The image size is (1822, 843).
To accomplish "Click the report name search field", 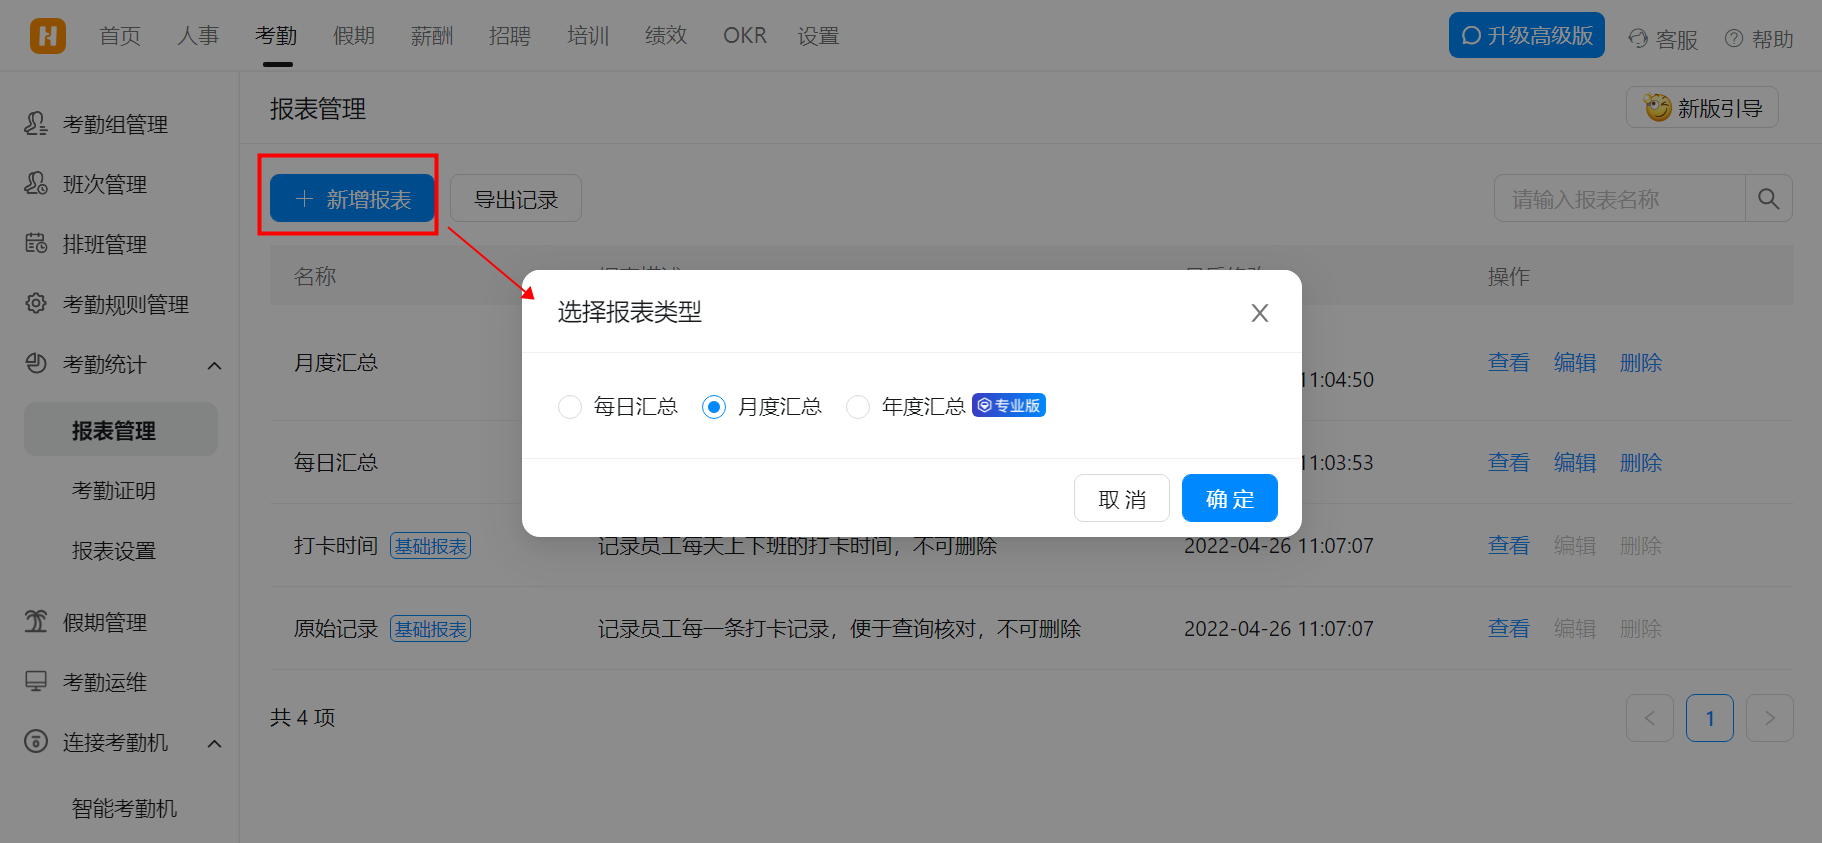I will point(1619,199).
